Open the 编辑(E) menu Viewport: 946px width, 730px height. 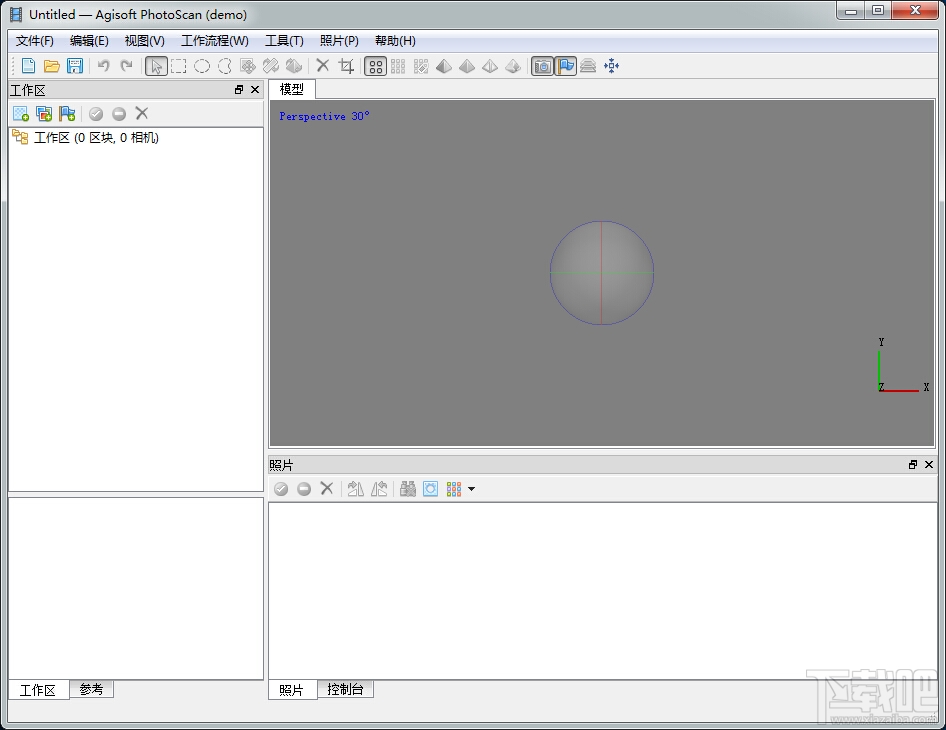point(89,40)
